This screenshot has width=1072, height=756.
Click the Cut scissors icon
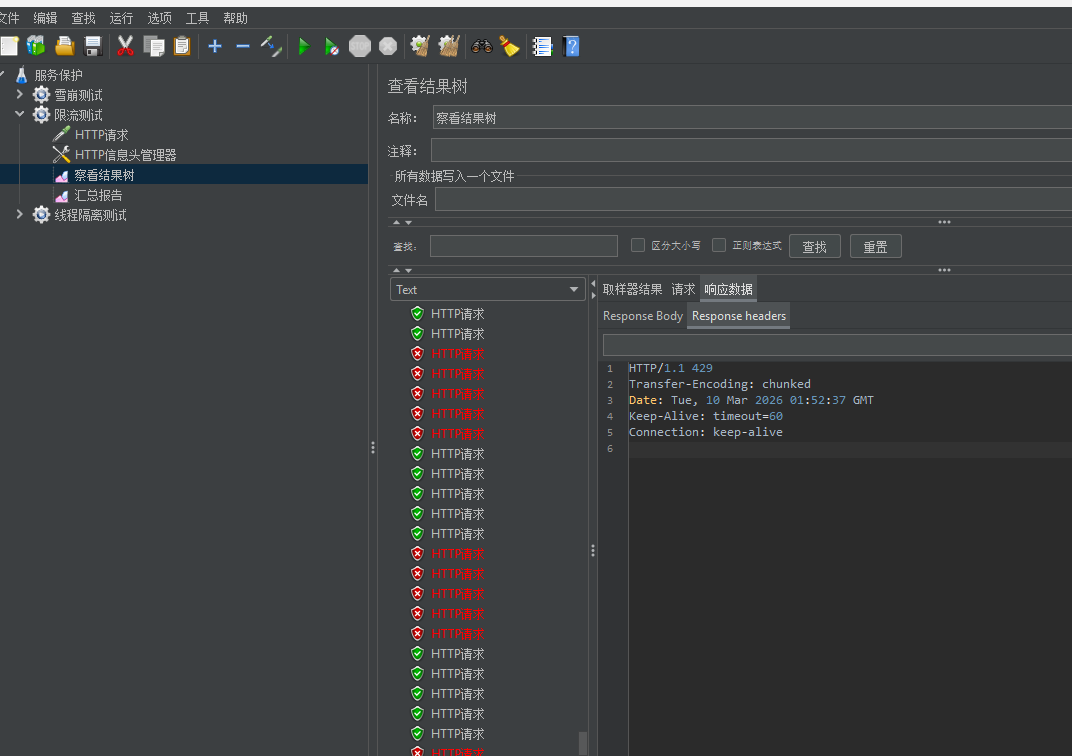click(x=125, y=46)
